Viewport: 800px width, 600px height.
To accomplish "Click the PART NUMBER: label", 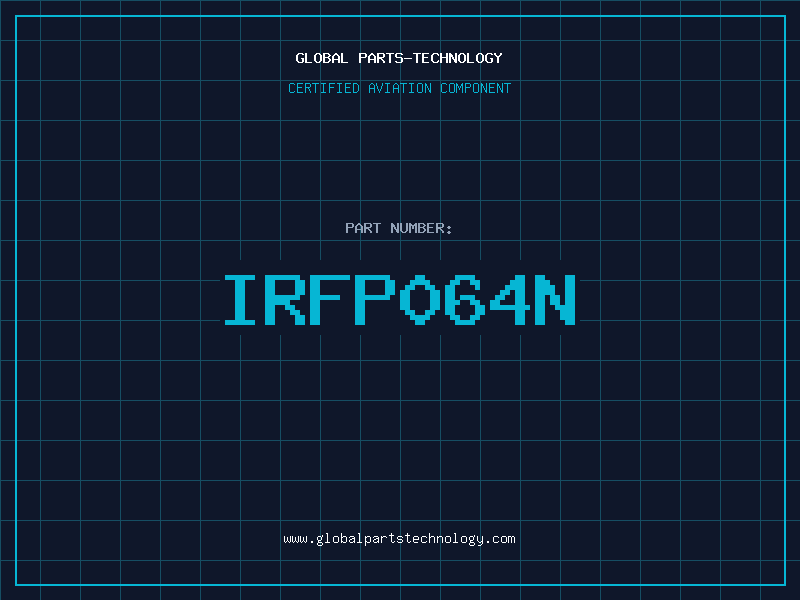I will [399, 228].
